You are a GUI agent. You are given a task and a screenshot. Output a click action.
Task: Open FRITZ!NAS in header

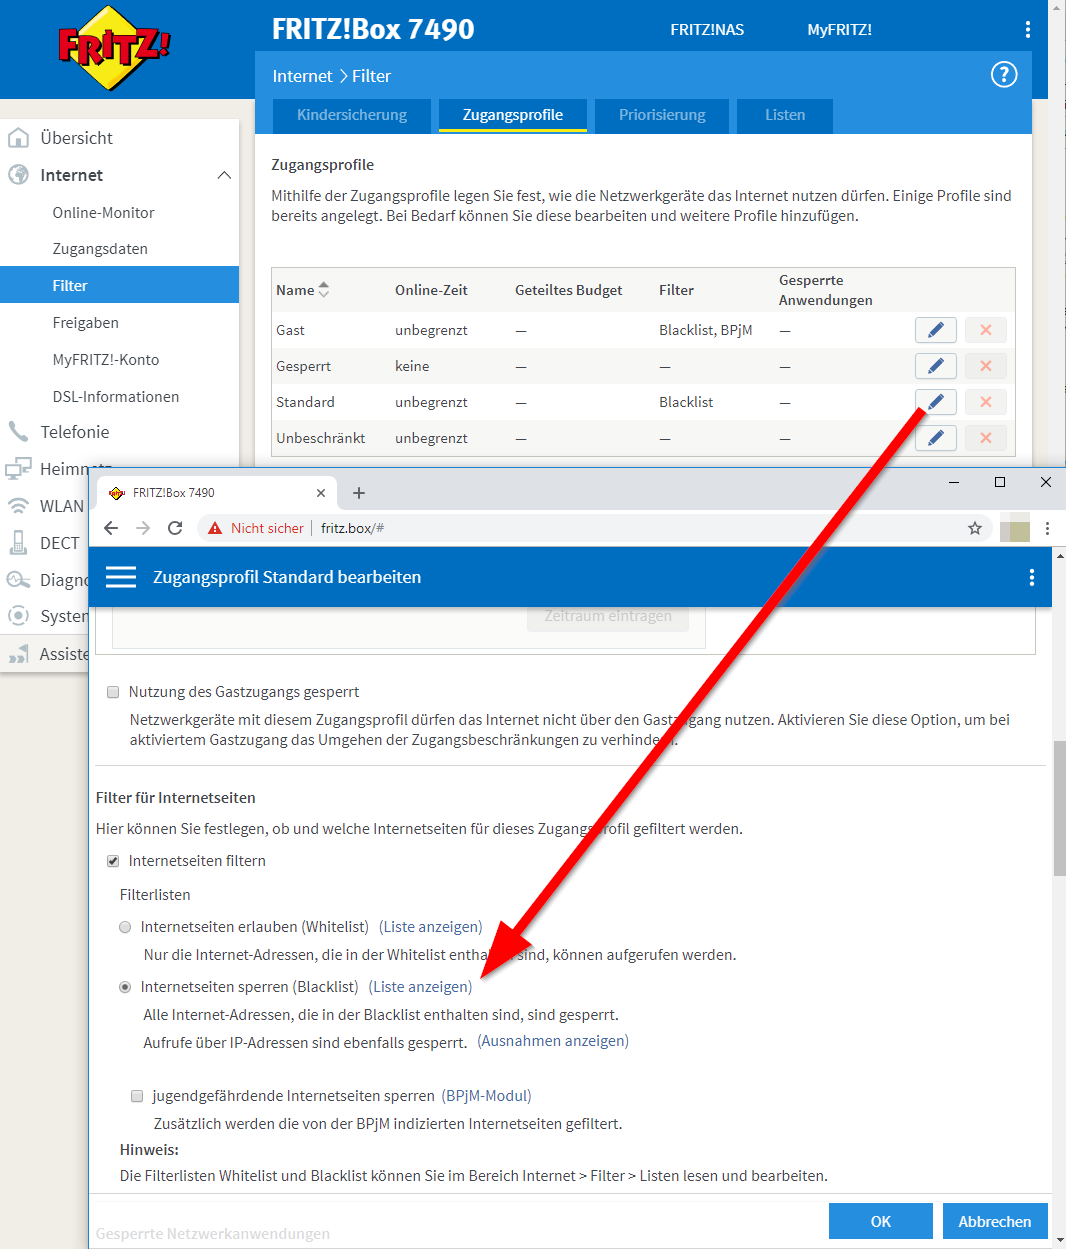pyautogui.click(x=707, y=30)
